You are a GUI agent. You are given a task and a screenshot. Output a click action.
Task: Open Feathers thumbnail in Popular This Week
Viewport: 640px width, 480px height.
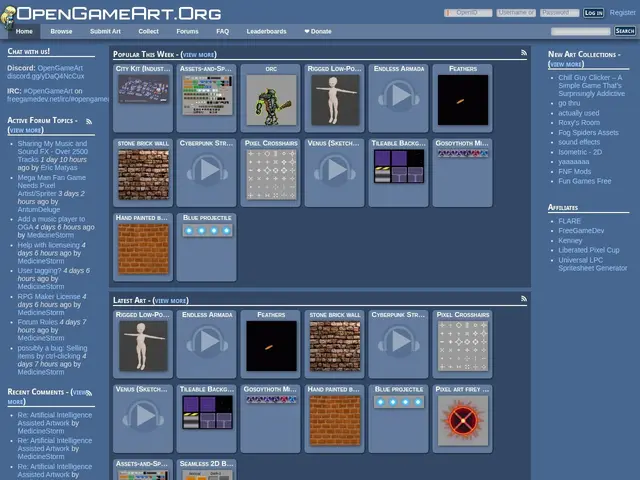tap(463, 100)
